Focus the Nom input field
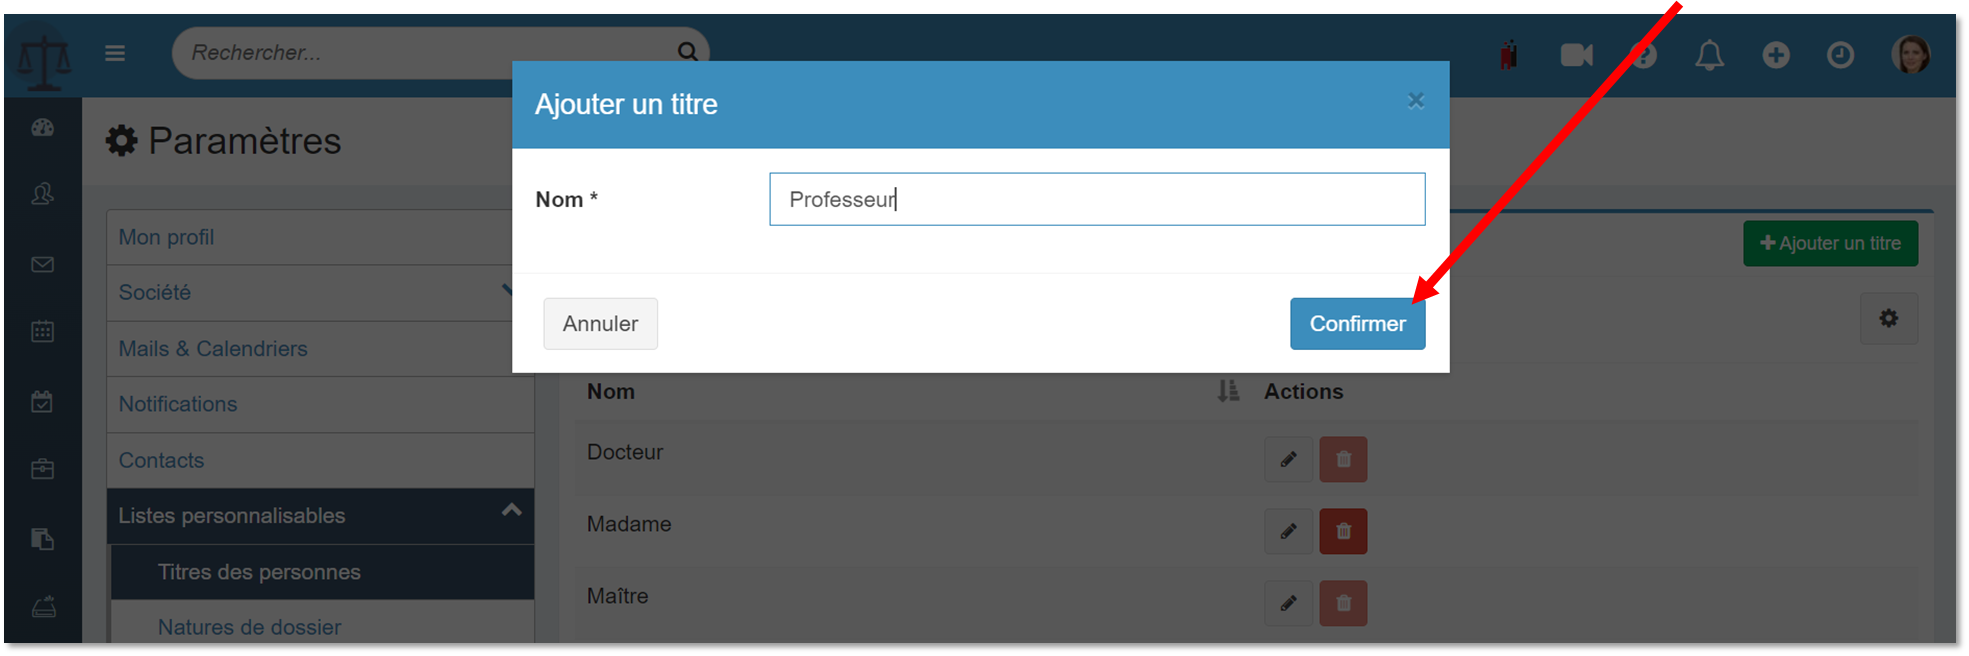 1097,199
